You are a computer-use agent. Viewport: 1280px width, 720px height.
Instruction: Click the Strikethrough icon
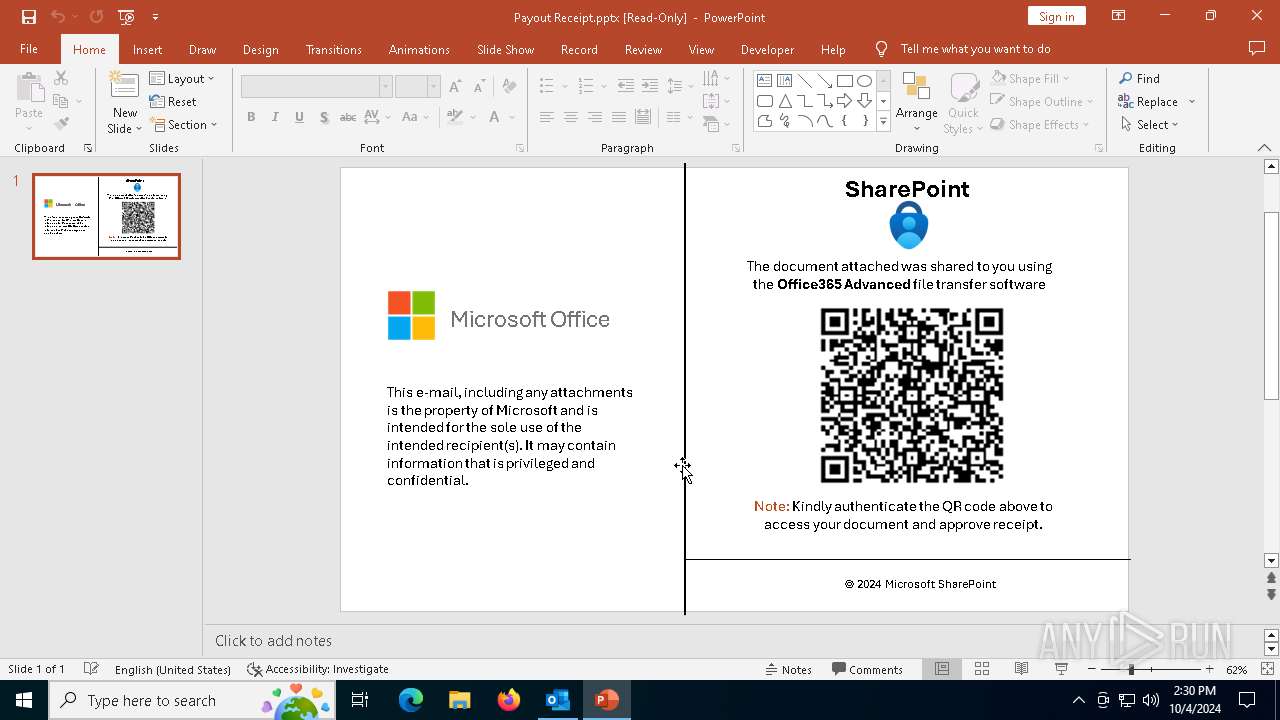[348, 117]
